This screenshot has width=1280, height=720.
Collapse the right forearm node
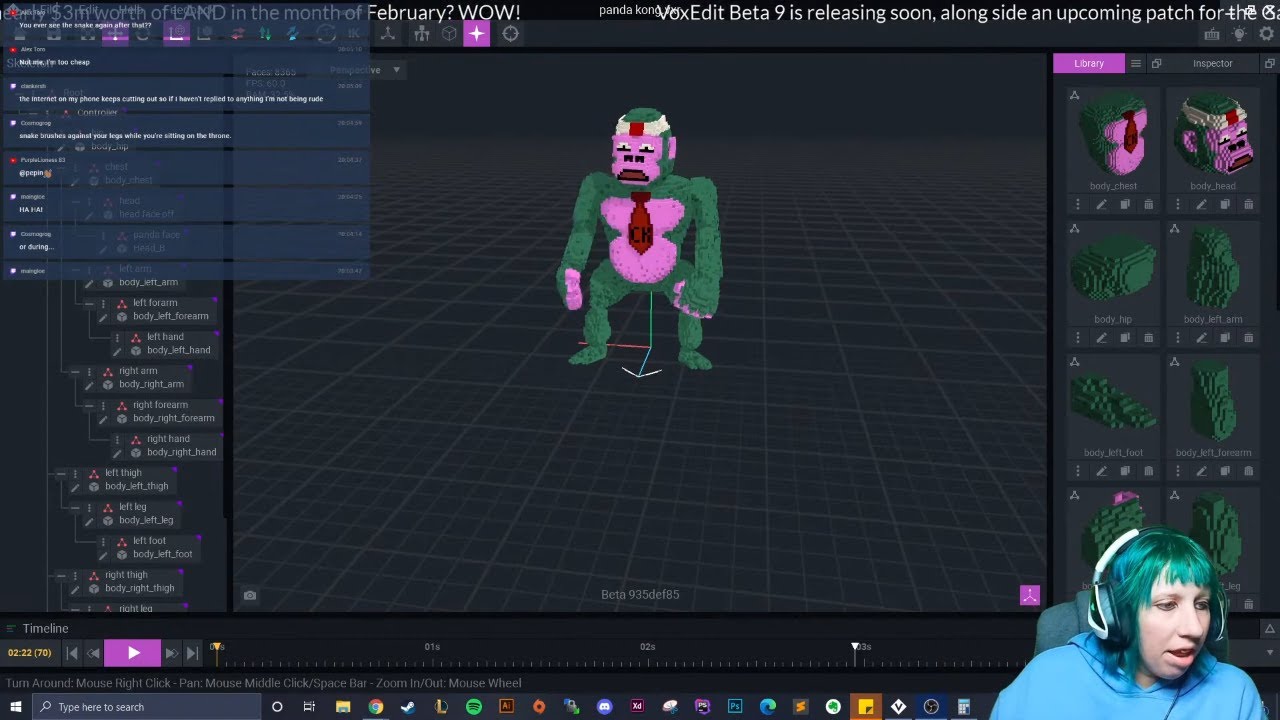click(89, 405)
